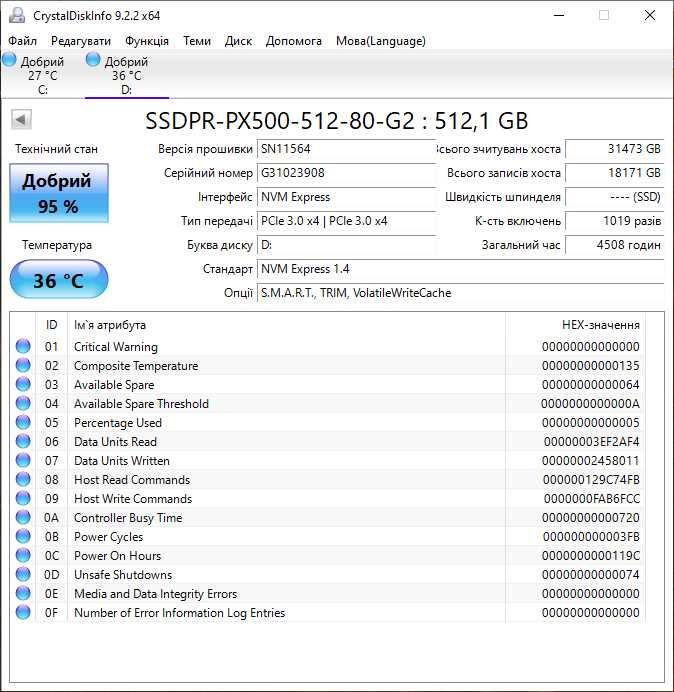Select the Power On Hours attribute name
Viewport: 674px width, 692px height.
(117, 556)
